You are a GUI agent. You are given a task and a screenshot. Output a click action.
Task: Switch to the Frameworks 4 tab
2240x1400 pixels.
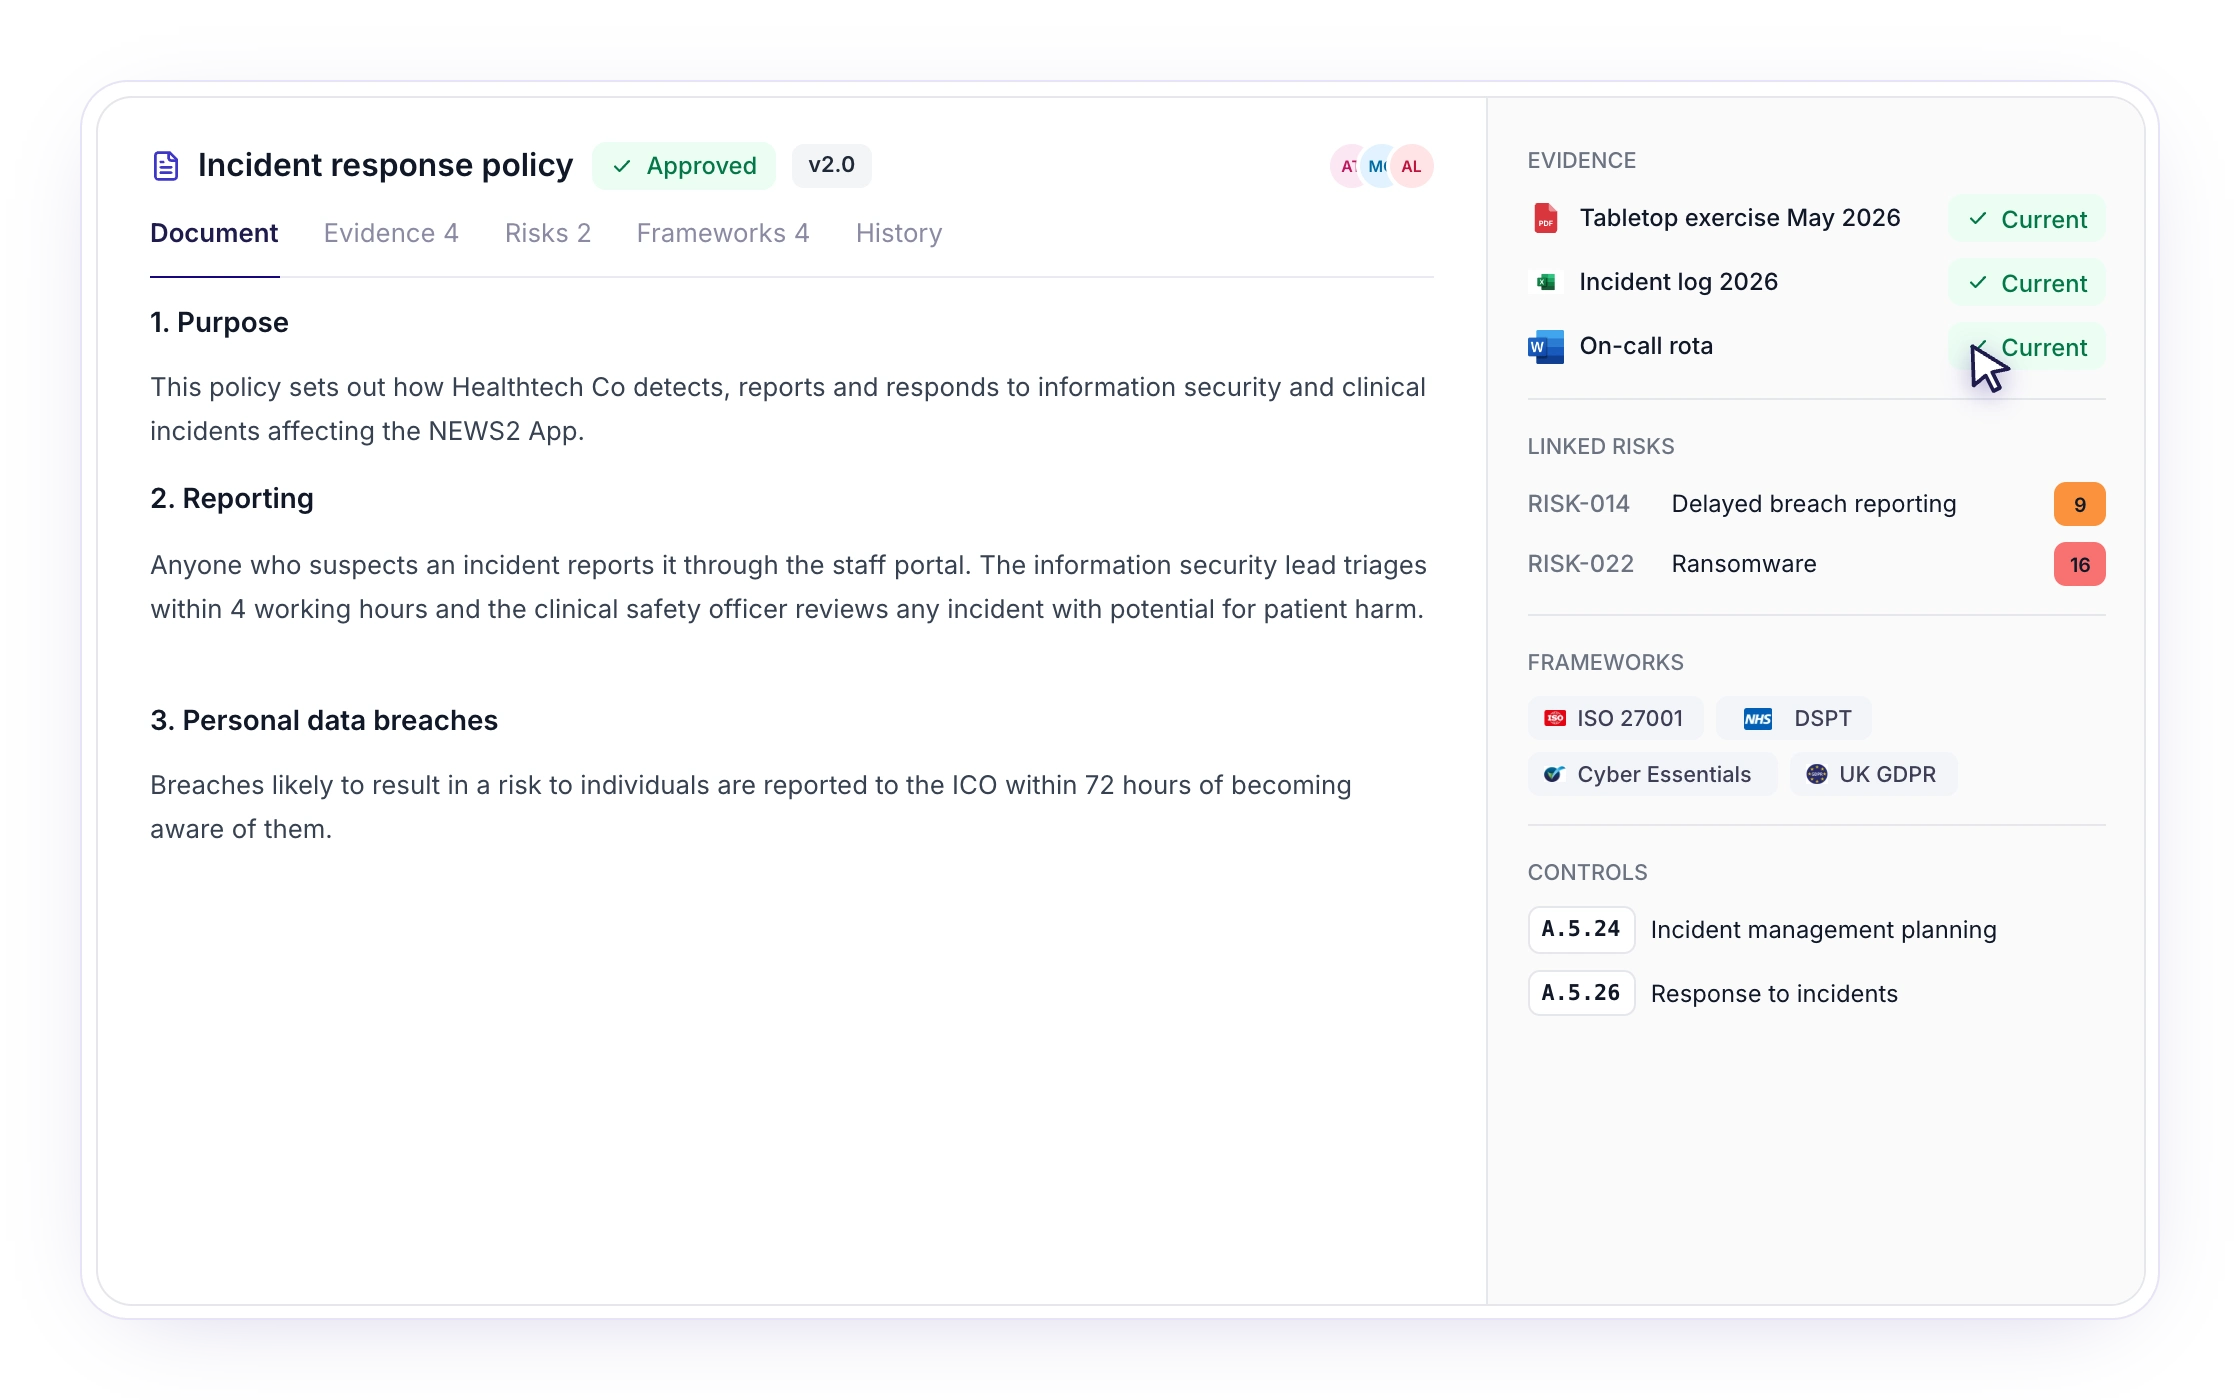723,233
